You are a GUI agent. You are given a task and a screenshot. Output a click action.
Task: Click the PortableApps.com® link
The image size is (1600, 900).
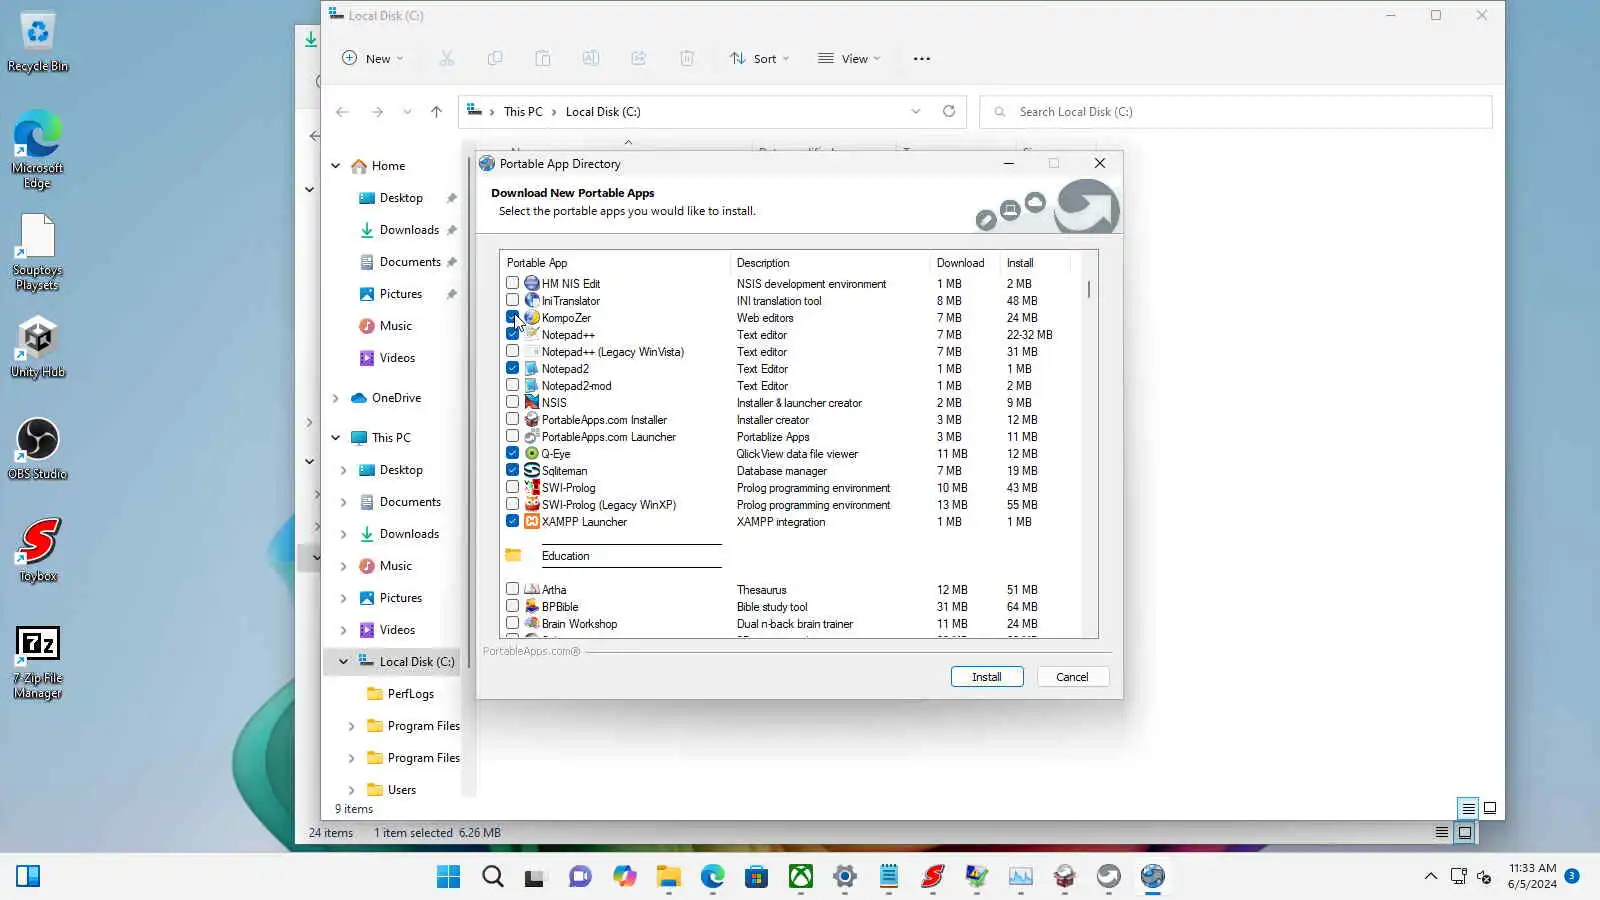point(532,651)
